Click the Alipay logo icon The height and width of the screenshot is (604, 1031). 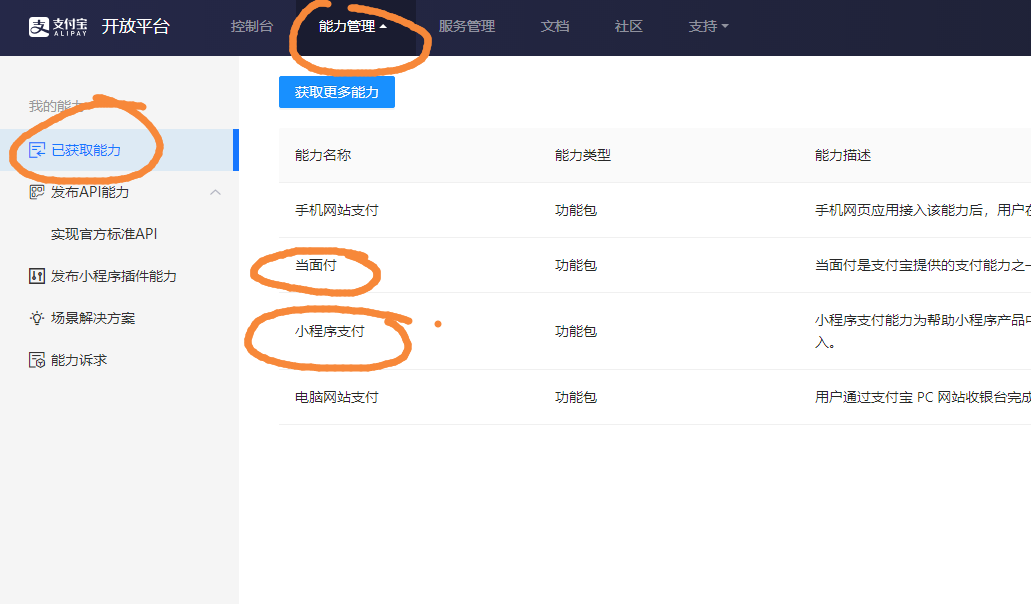[39, 26]
